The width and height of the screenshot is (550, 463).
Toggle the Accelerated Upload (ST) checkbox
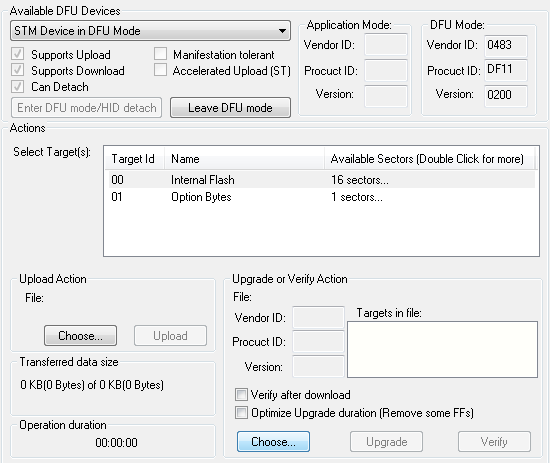[x=160, y=70]
